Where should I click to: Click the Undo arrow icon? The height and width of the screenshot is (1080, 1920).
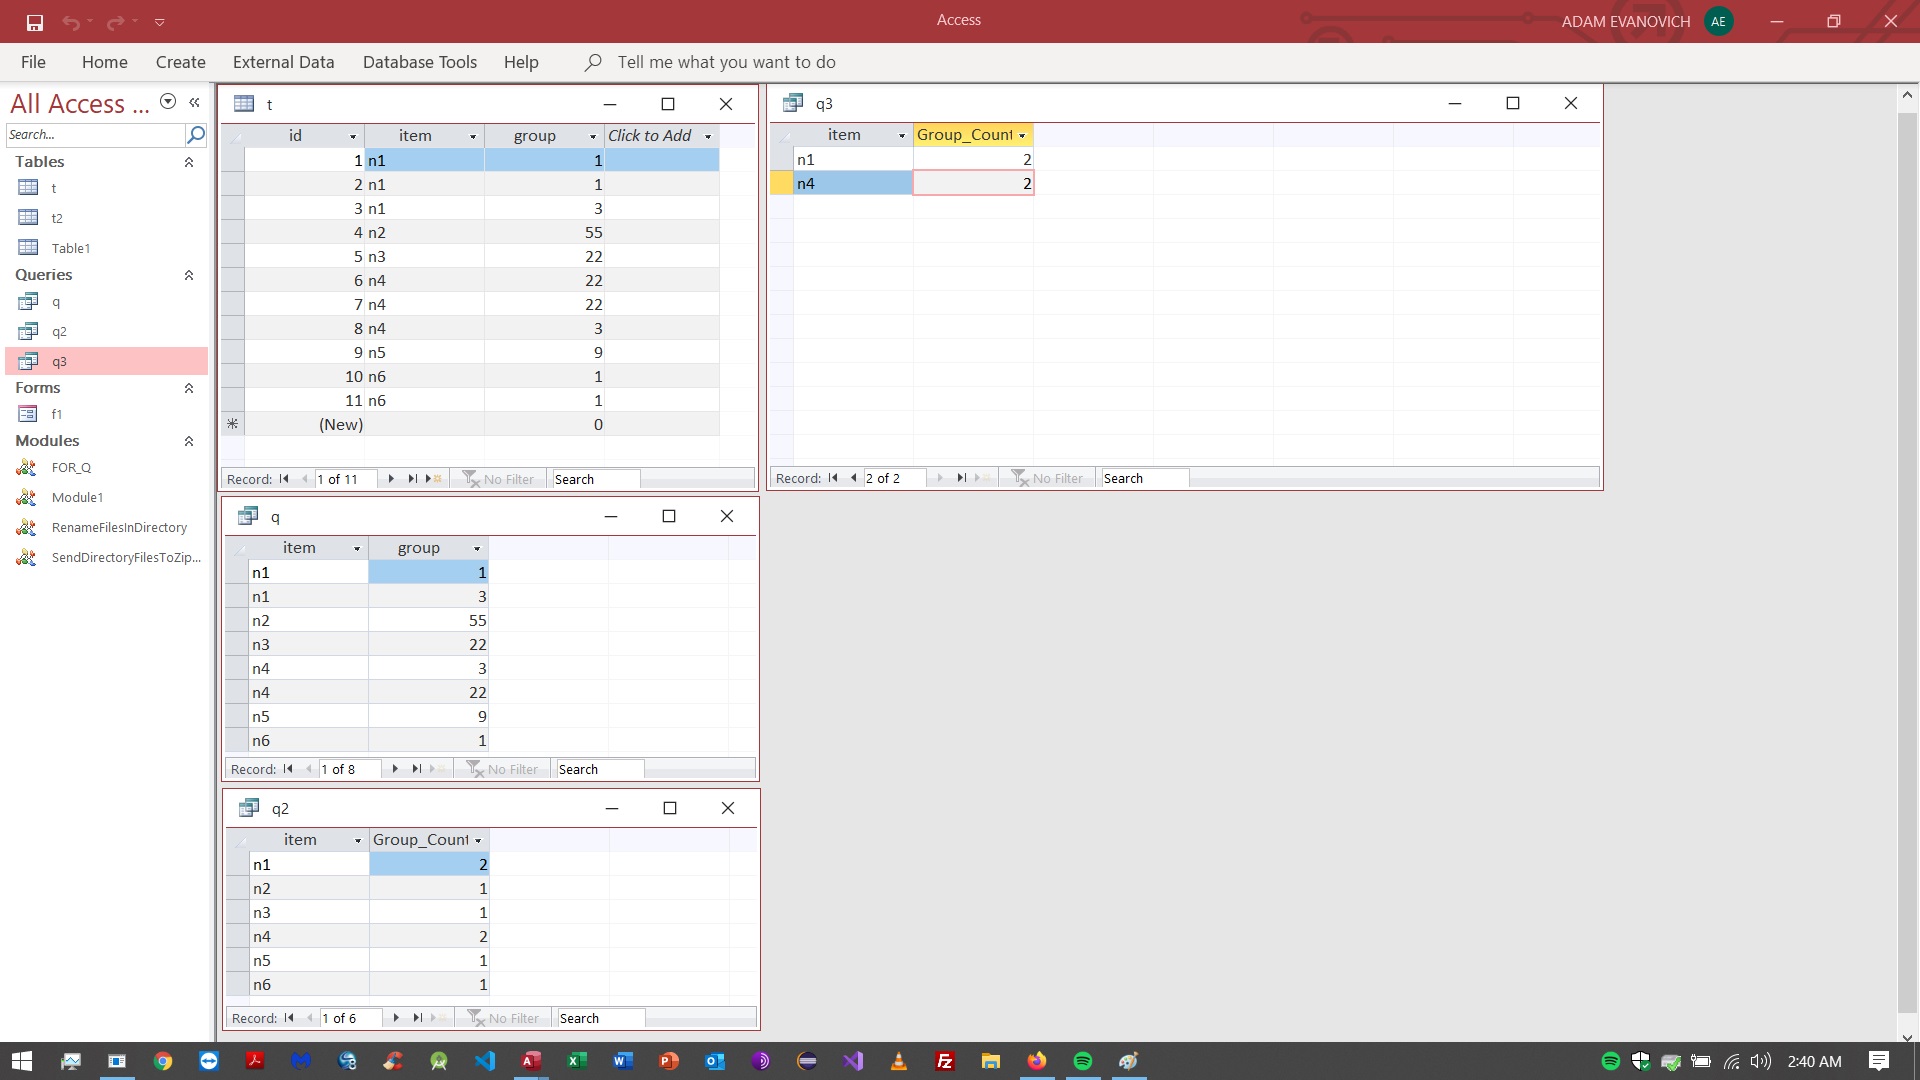(71, 21)
